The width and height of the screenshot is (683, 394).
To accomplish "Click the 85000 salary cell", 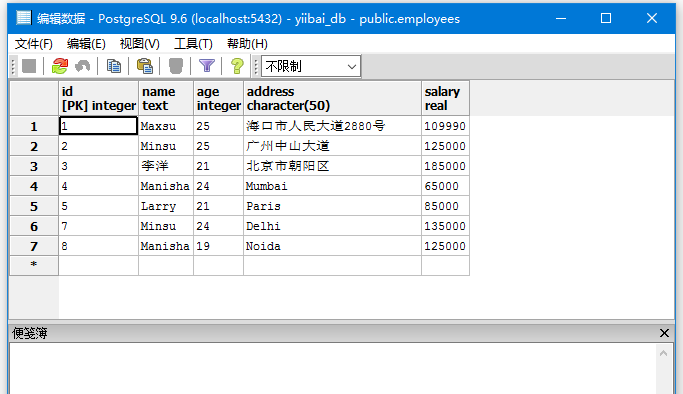I will 445,206.
